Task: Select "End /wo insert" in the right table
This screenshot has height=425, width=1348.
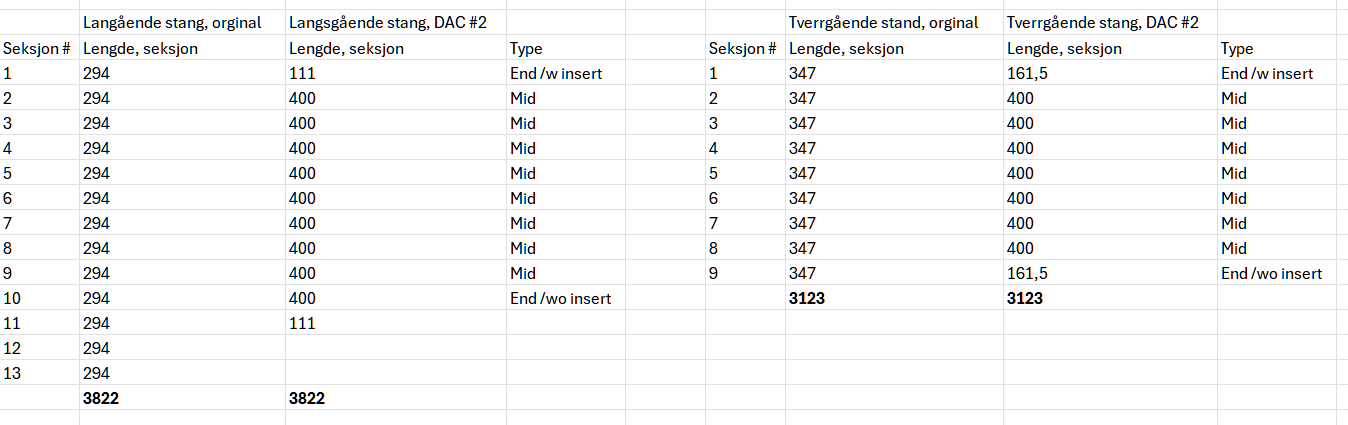Action: tap(1271, 273)
